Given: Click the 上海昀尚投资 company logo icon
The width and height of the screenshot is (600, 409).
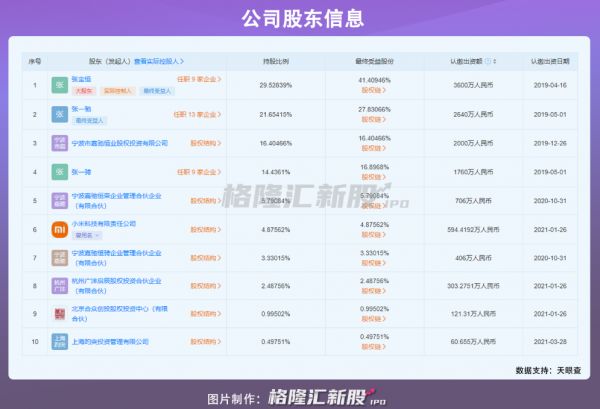Looking at the screenshot, I should pyautogui.click(x=60, y=342).
